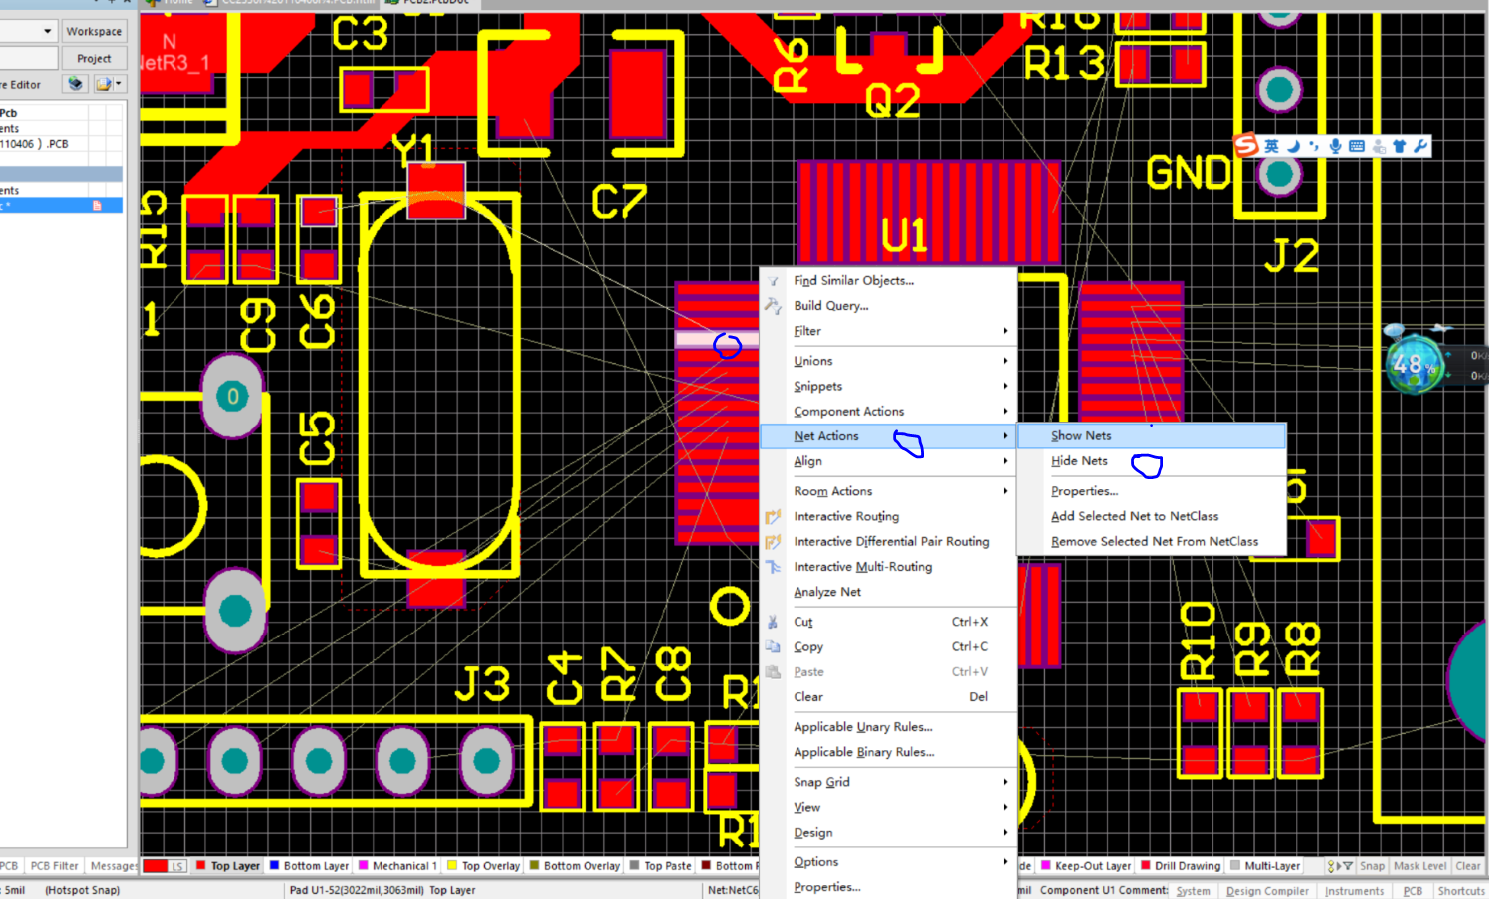The width and height of the screenshot is (1489, 899).
Task: Click the Cut scissors icon
Action: [x=773, y=622]
